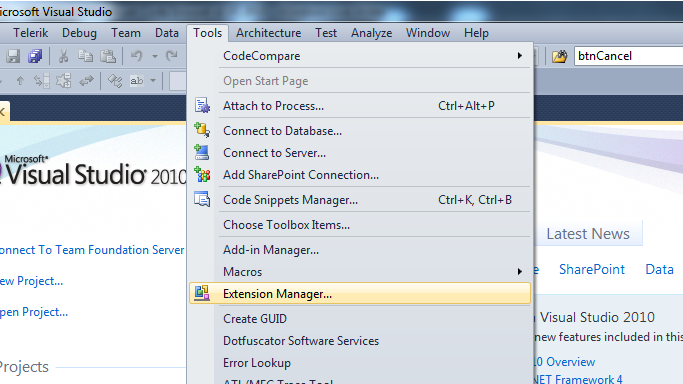Click the Save All icon
The height and width of the screenshot is (384, 683).
click(x=35, y=56)
